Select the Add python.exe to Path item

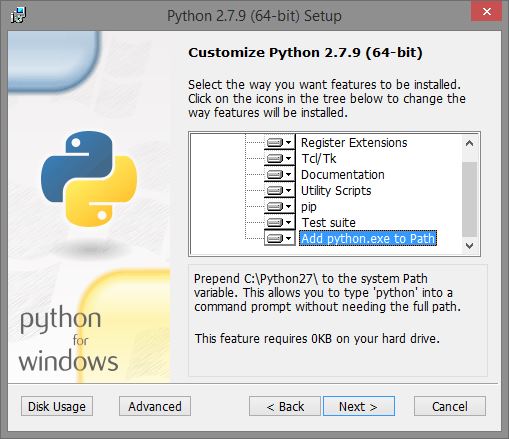[368, 238]
